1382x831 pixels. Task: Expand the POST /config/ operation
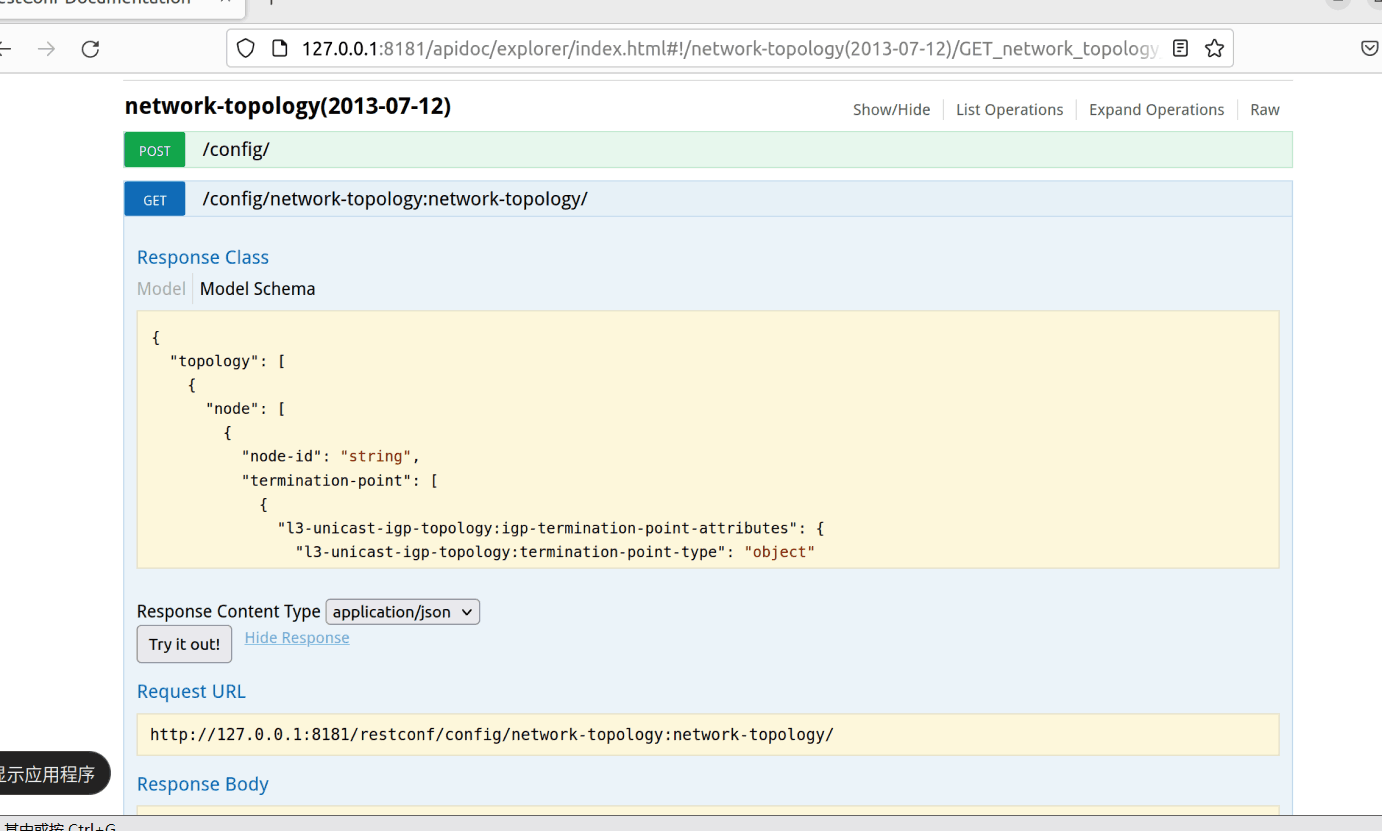(x=236, y=150)
